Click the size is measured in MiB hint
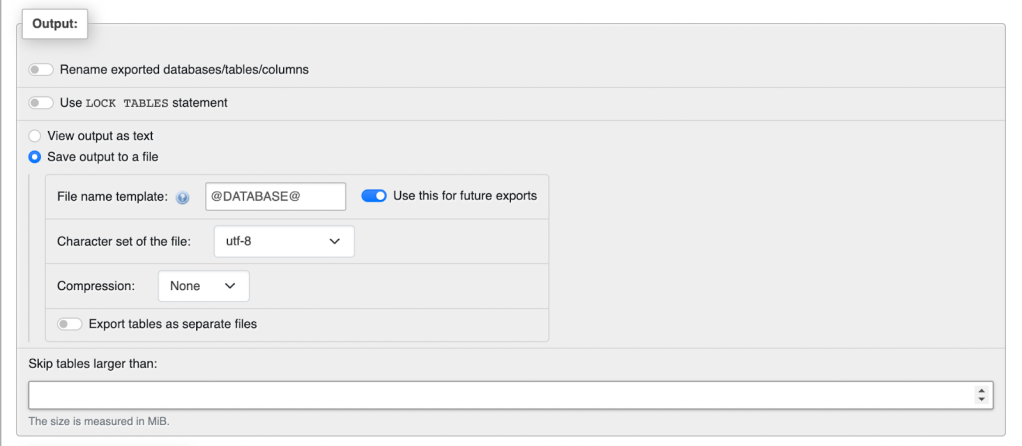Image resolution: width=1022 pixels, height=446 pixels. pyautogui.click(x=99, y=422)
